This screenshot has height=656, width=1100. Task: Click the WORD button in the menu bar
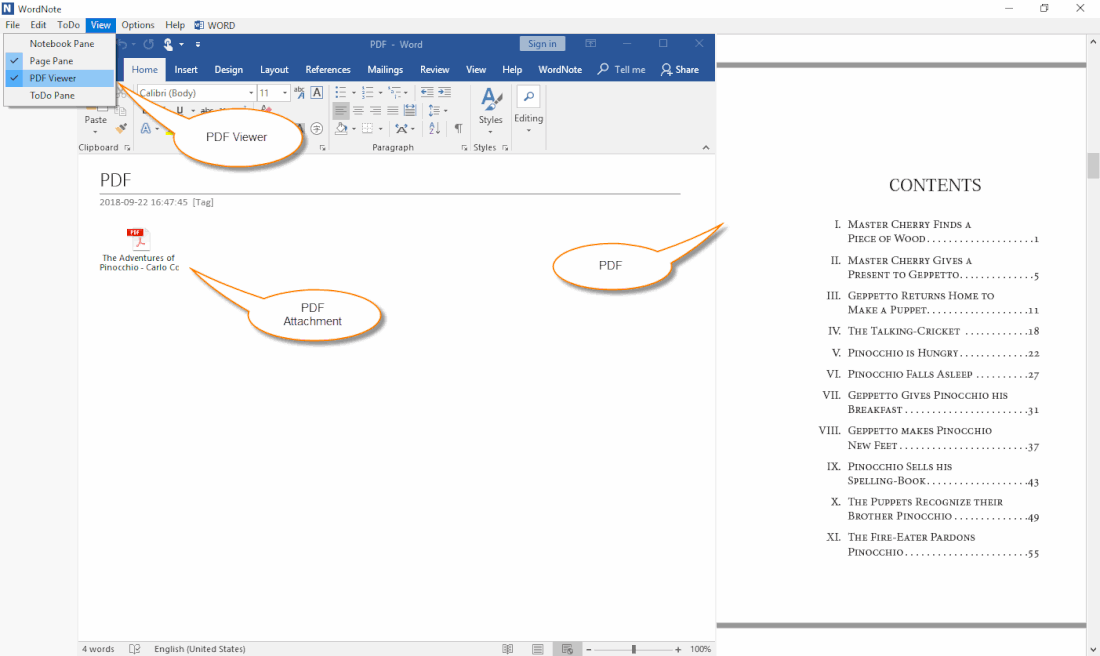click(x=215, y=25)
